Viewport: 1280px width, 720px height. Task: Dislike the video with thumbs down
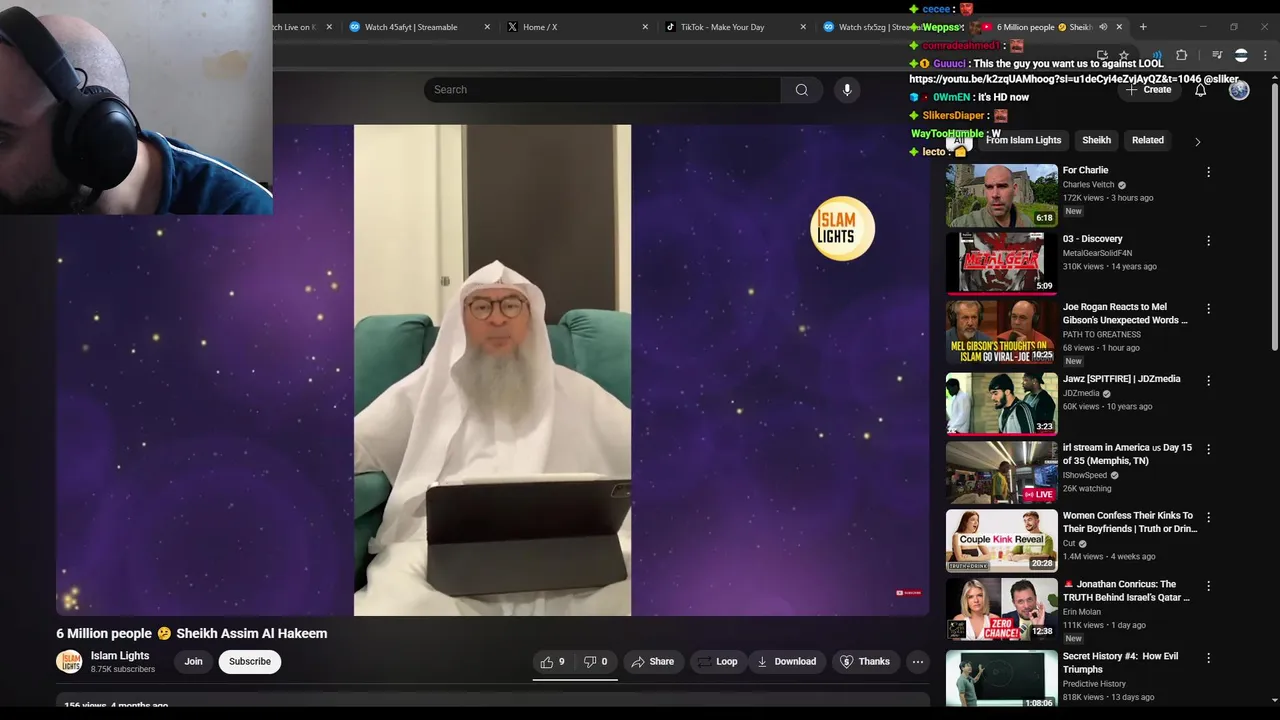click(x=595, y=661)
